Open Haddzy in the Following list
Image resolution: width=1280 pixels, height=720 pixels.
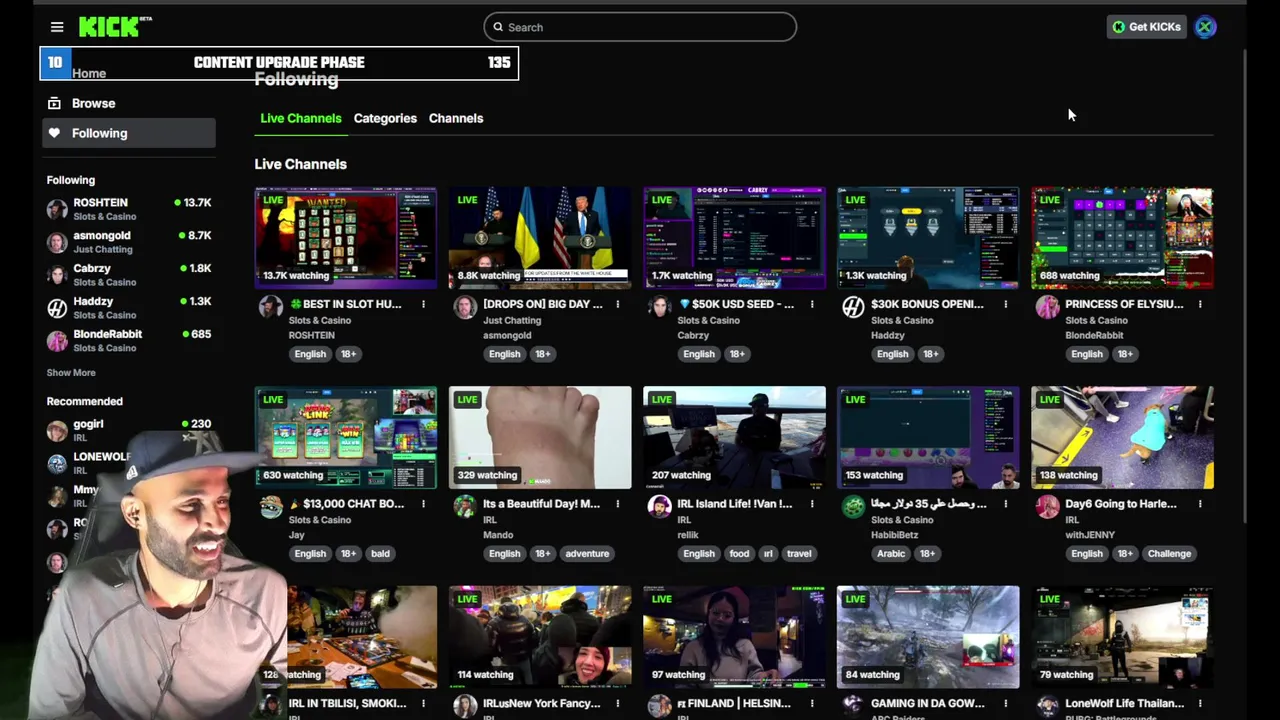[x=128, y=307]
